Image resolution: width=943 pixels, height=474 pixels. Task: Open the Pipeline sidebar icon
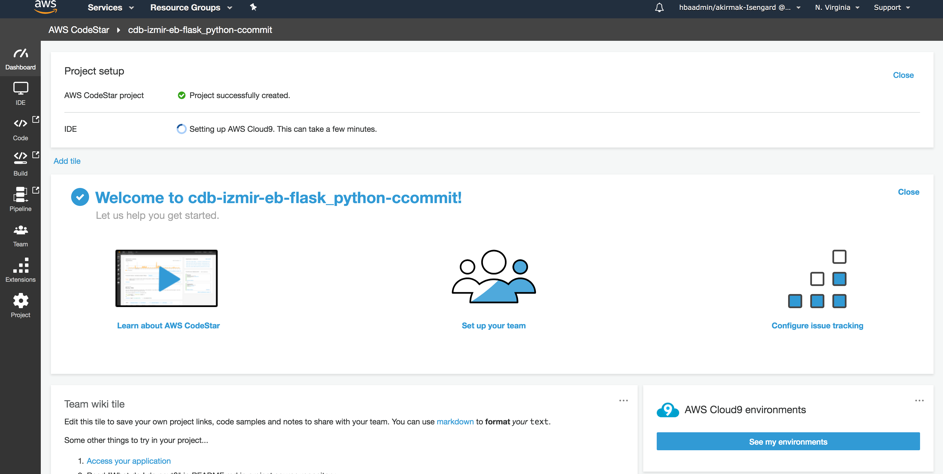pos(20,199)
